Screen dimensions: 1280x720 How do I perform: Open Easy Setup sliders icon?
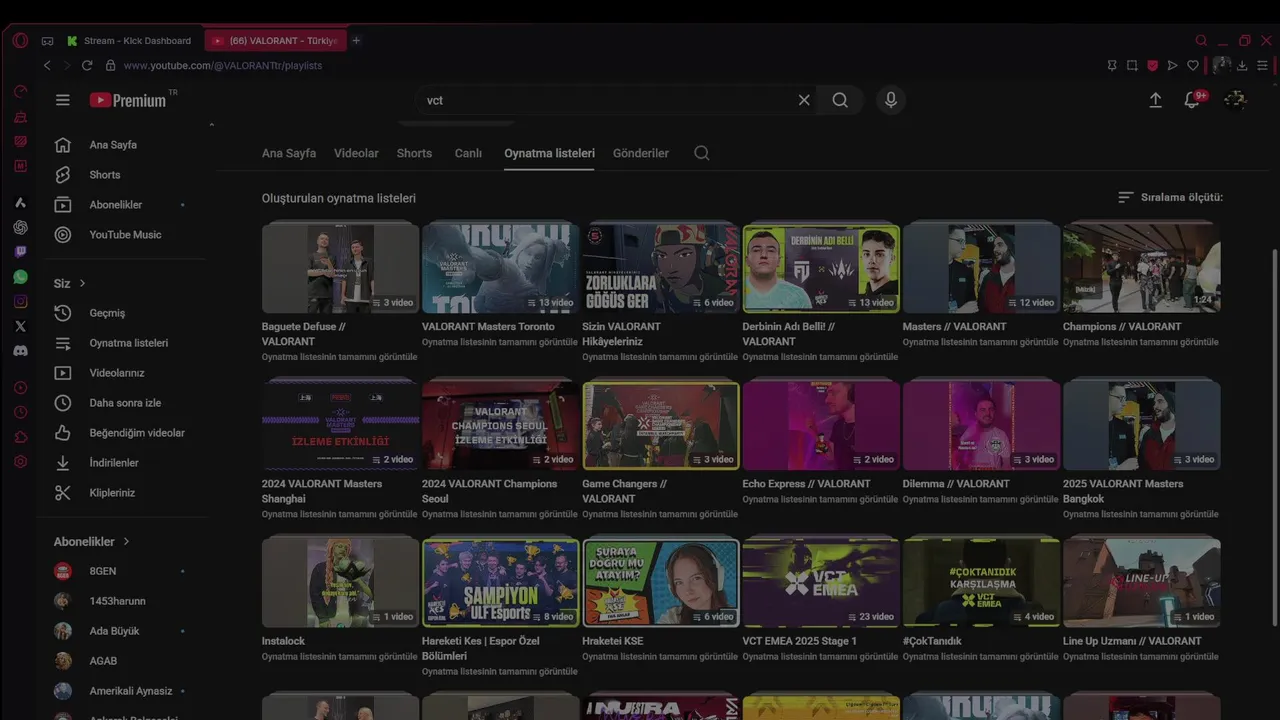point(1262,65)
